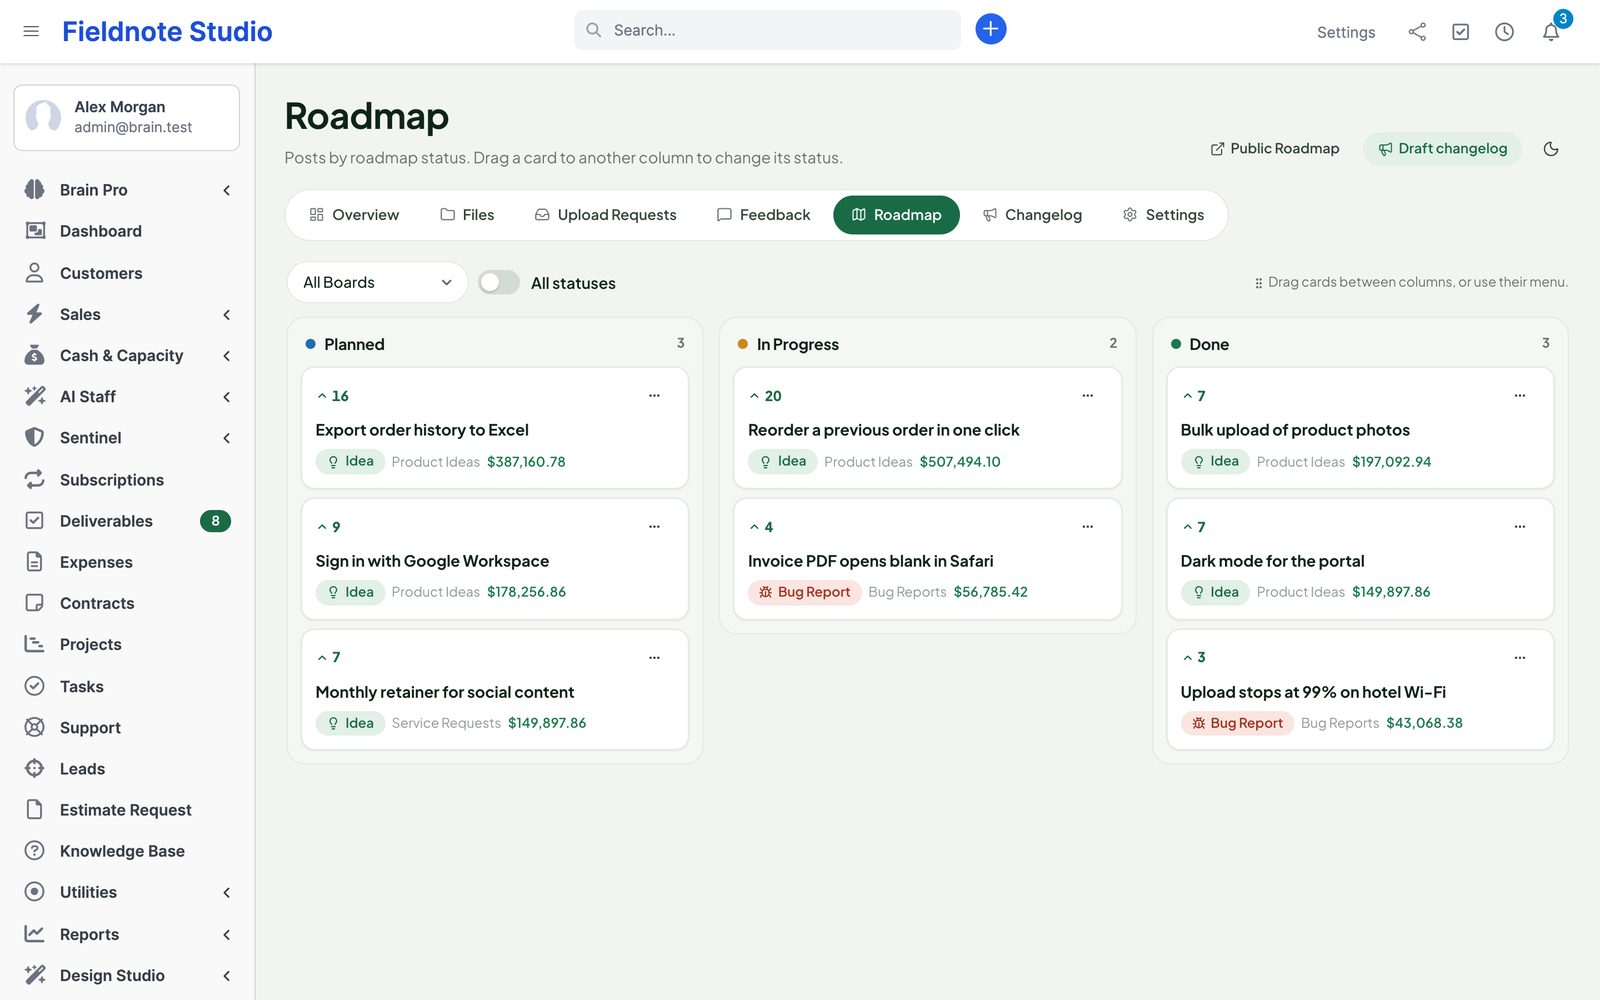Open menu for Sign in with Google Workspace card
The width and height of the screenshot is (1600, 1000).
coord(654,526)
